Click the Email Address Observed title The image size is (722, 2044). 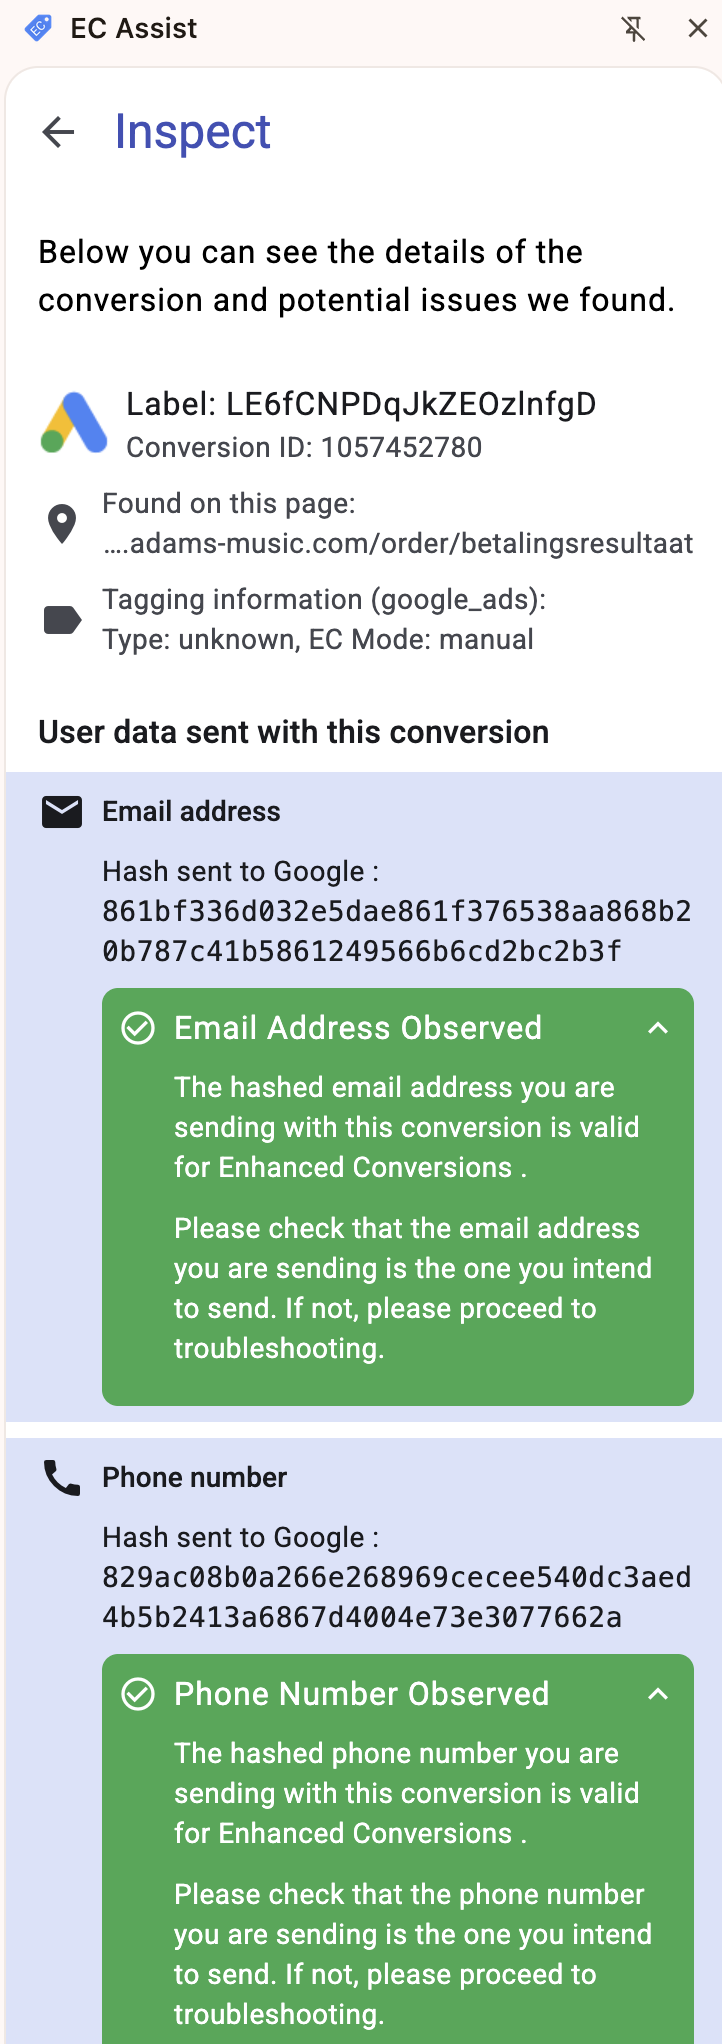(x=358, y=1028)
